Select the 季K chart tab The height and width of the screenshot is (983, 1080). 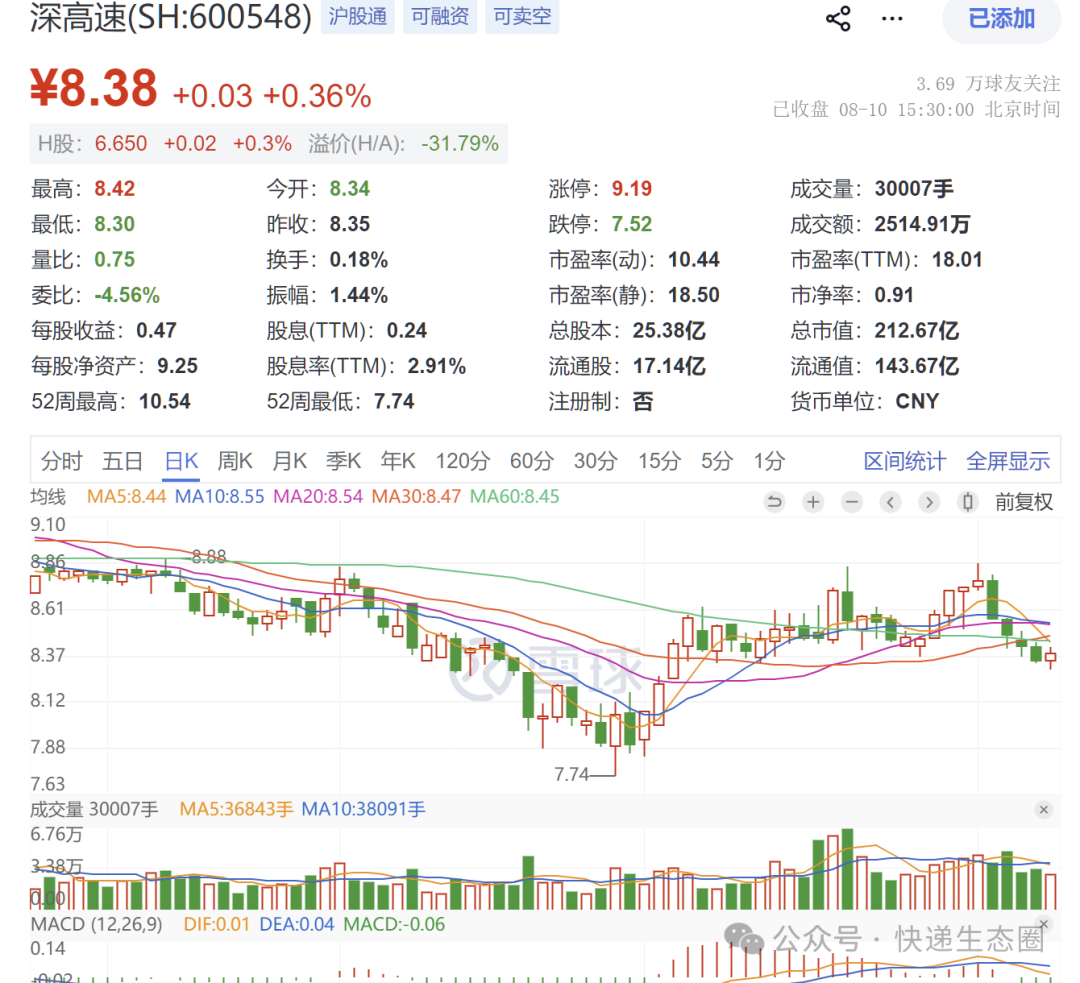(344, 461)
